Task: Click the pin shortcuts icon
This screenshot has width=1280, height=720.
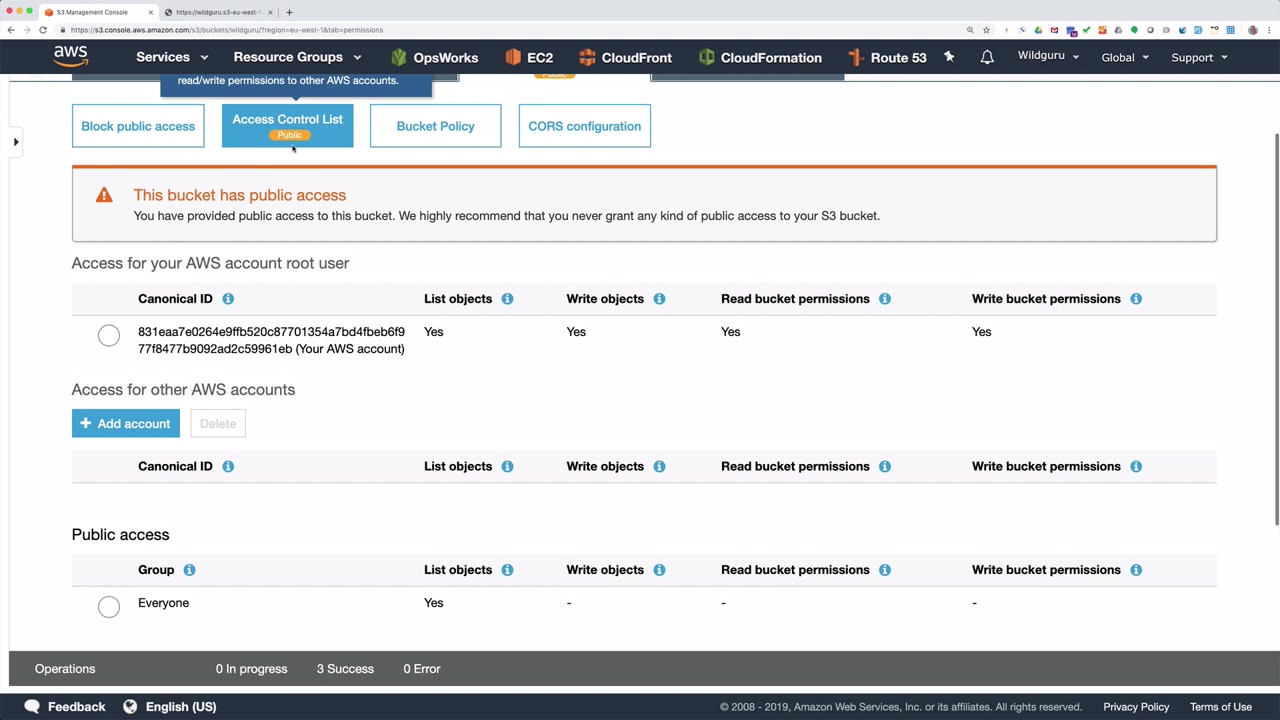Action: tap(949, 57)
